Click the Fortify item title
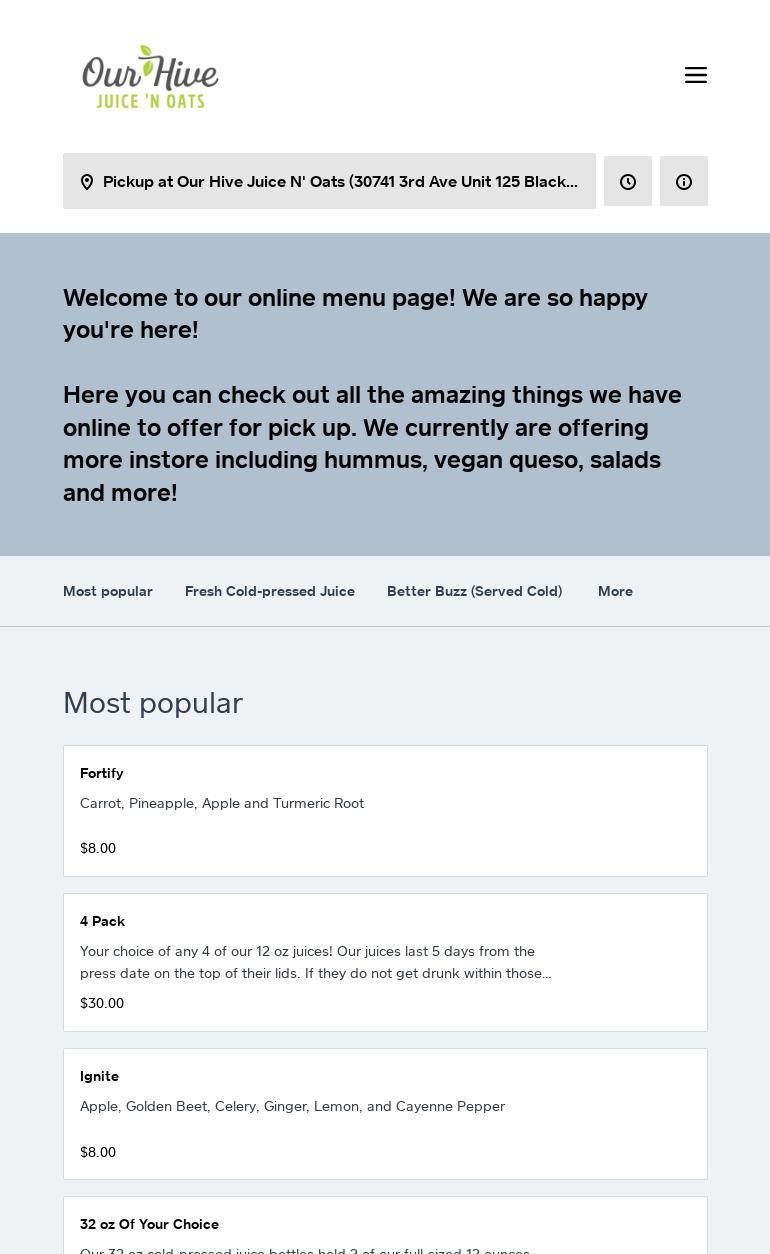Viewport: 770px width, 1254px height. [x=102, y=774]
